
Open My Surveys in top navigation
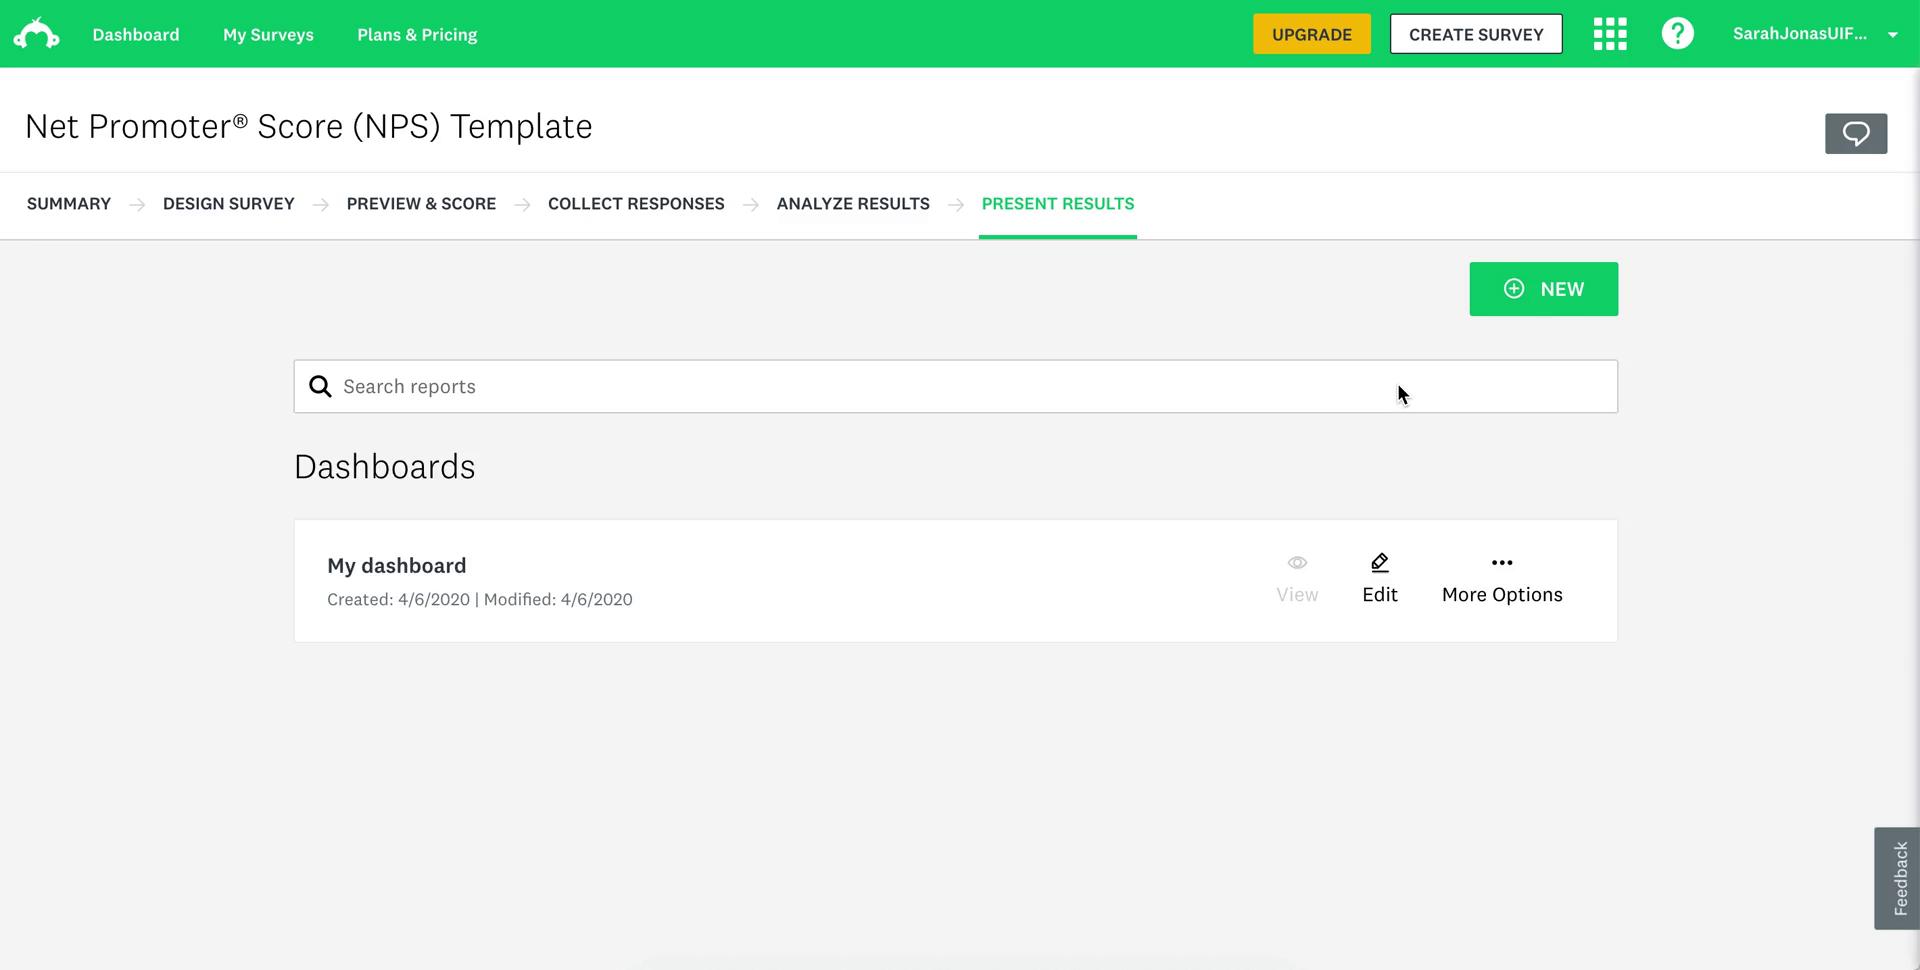point(268,35)
